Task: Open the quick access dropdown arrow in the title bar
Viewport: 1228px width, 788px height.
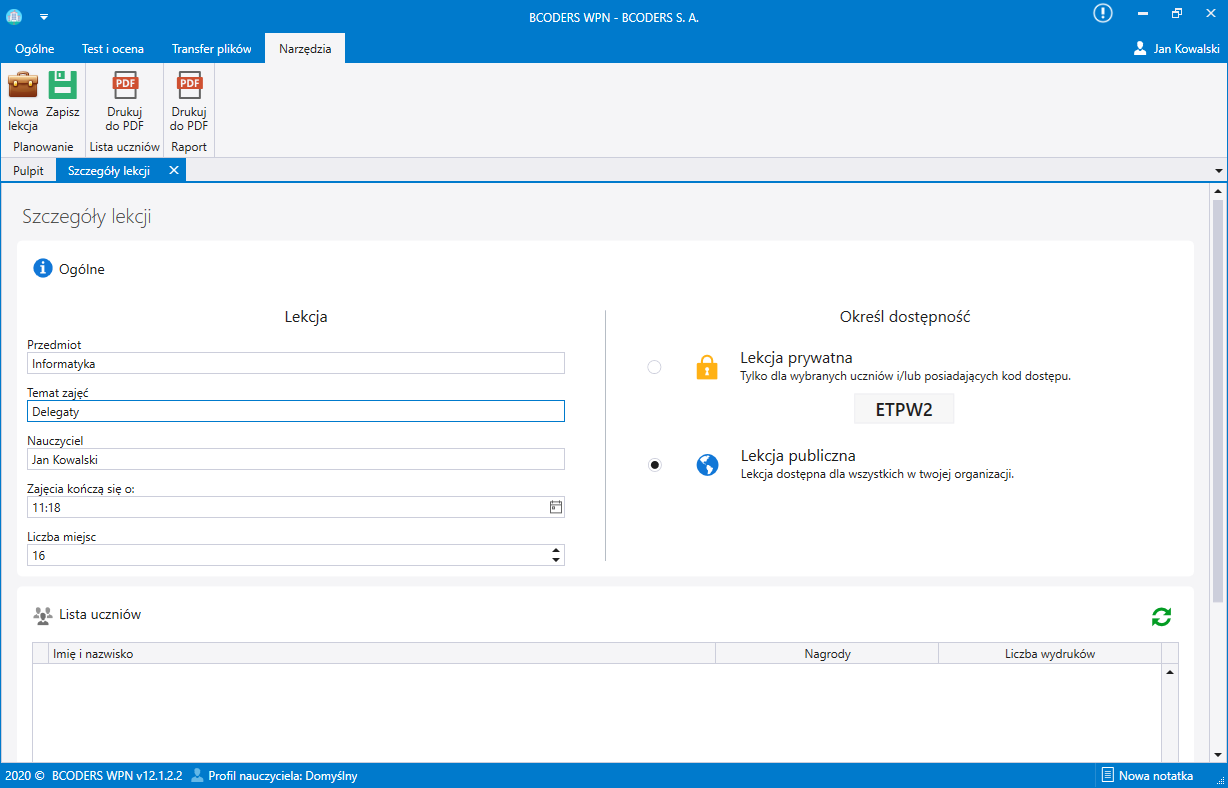Action: pos(44,17)
